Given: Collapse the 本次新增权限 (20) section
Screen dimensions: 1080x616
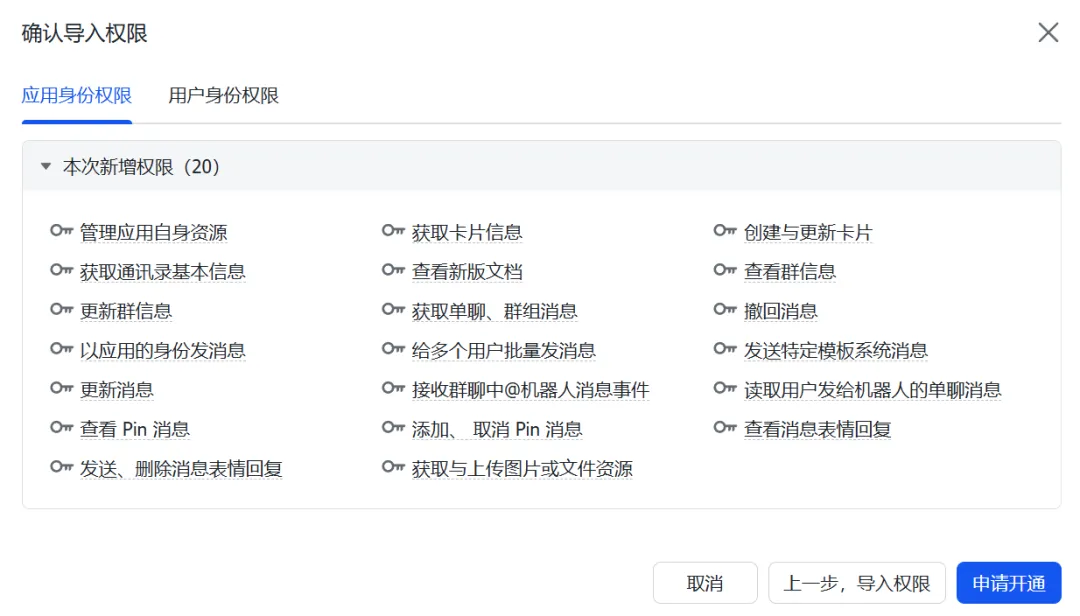Looking at the screenshot, I should (x=46, y=166).
